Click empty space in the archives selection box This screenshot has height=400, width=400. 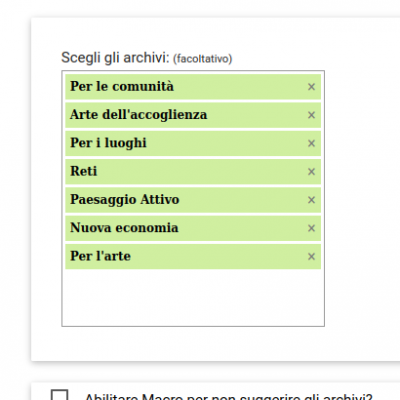193,297
